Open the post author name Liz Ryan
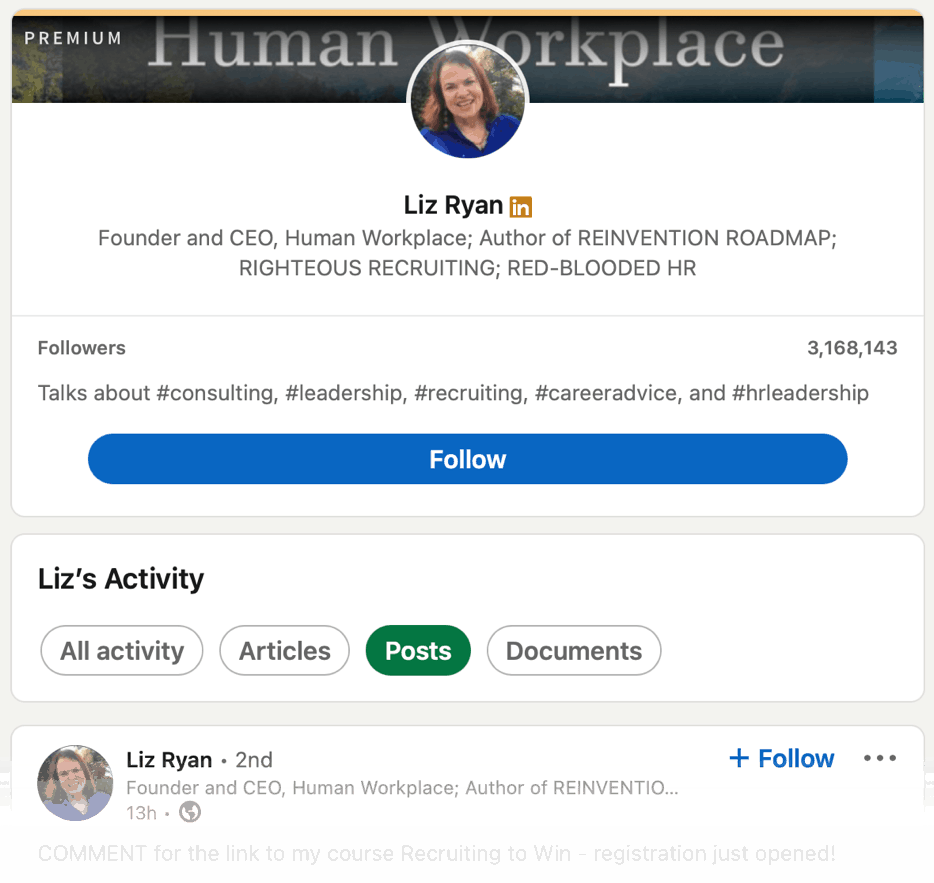 click(x=169, y=760)
